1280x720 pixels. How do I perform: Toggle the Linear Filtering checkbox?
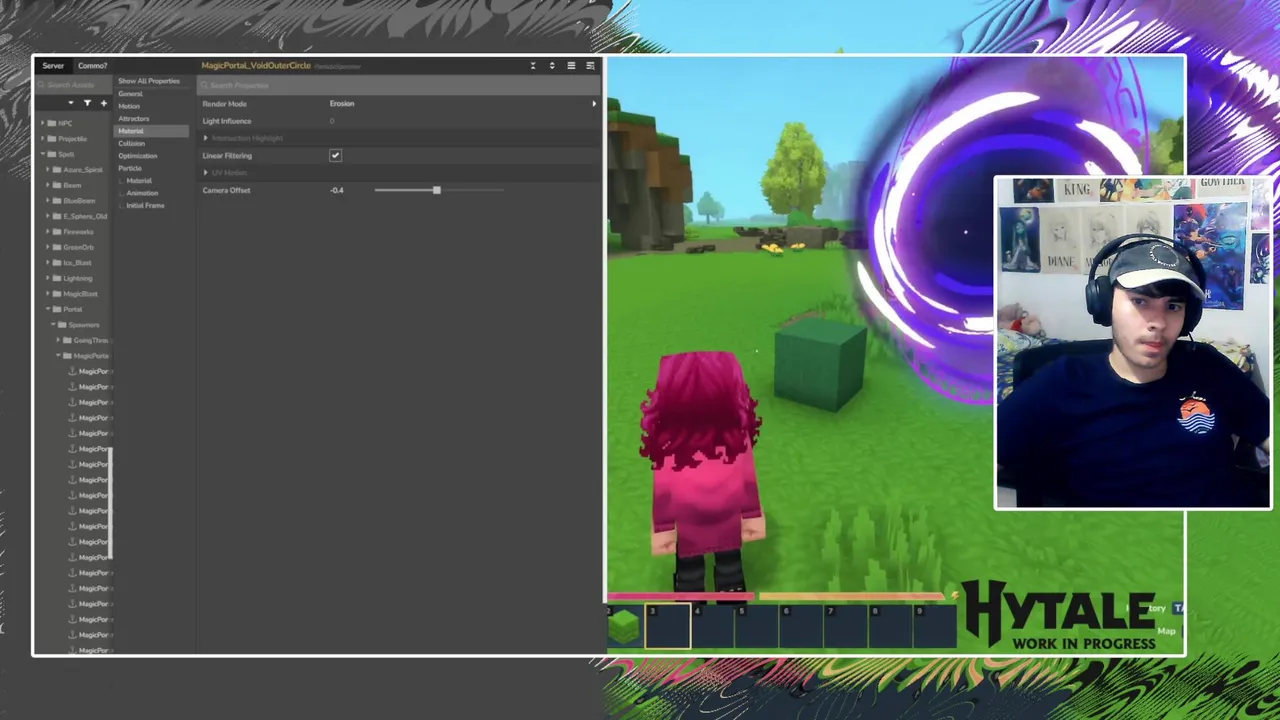click(335, 156)
